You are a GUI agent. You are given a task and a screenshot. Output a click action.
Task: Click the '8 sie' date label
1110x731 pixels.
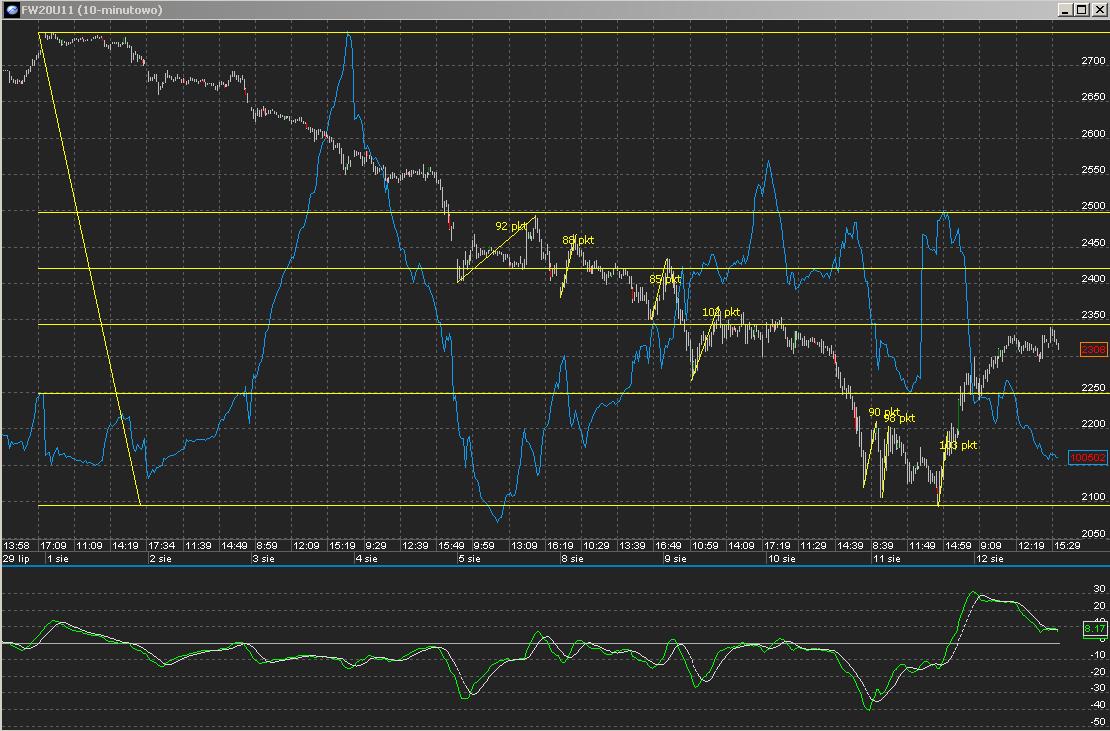[572, 559]
